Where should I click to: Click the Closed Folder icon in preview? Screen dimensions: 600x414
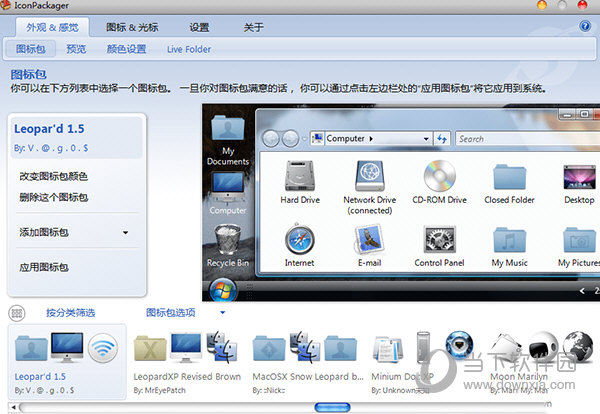(510, 177)
